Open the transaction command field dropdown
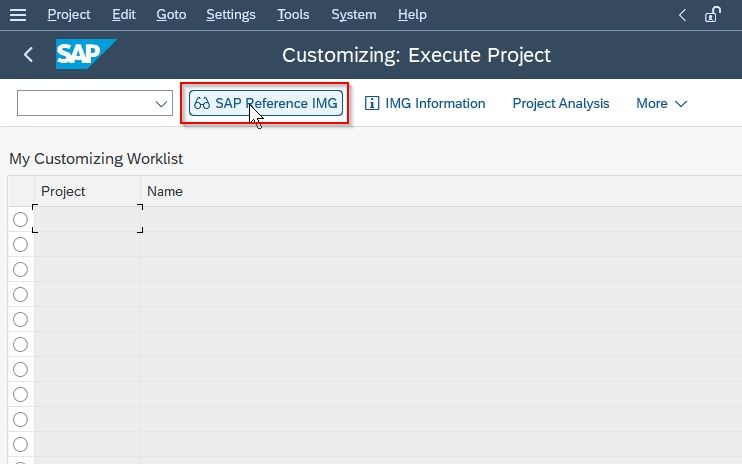The height and width of the screenshot is (464, 742). (x=161, y=104)
